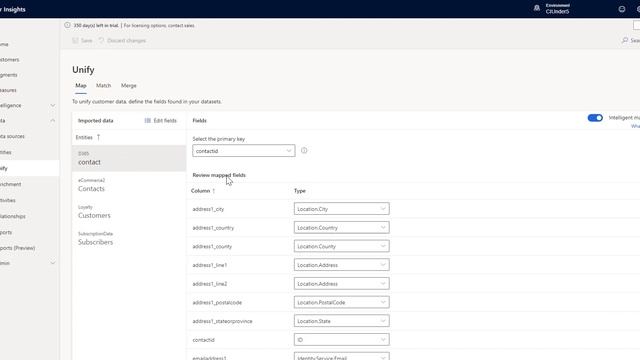Select the contact entity
The width and height of the screenshot is (640, 360).
(129, 158)
